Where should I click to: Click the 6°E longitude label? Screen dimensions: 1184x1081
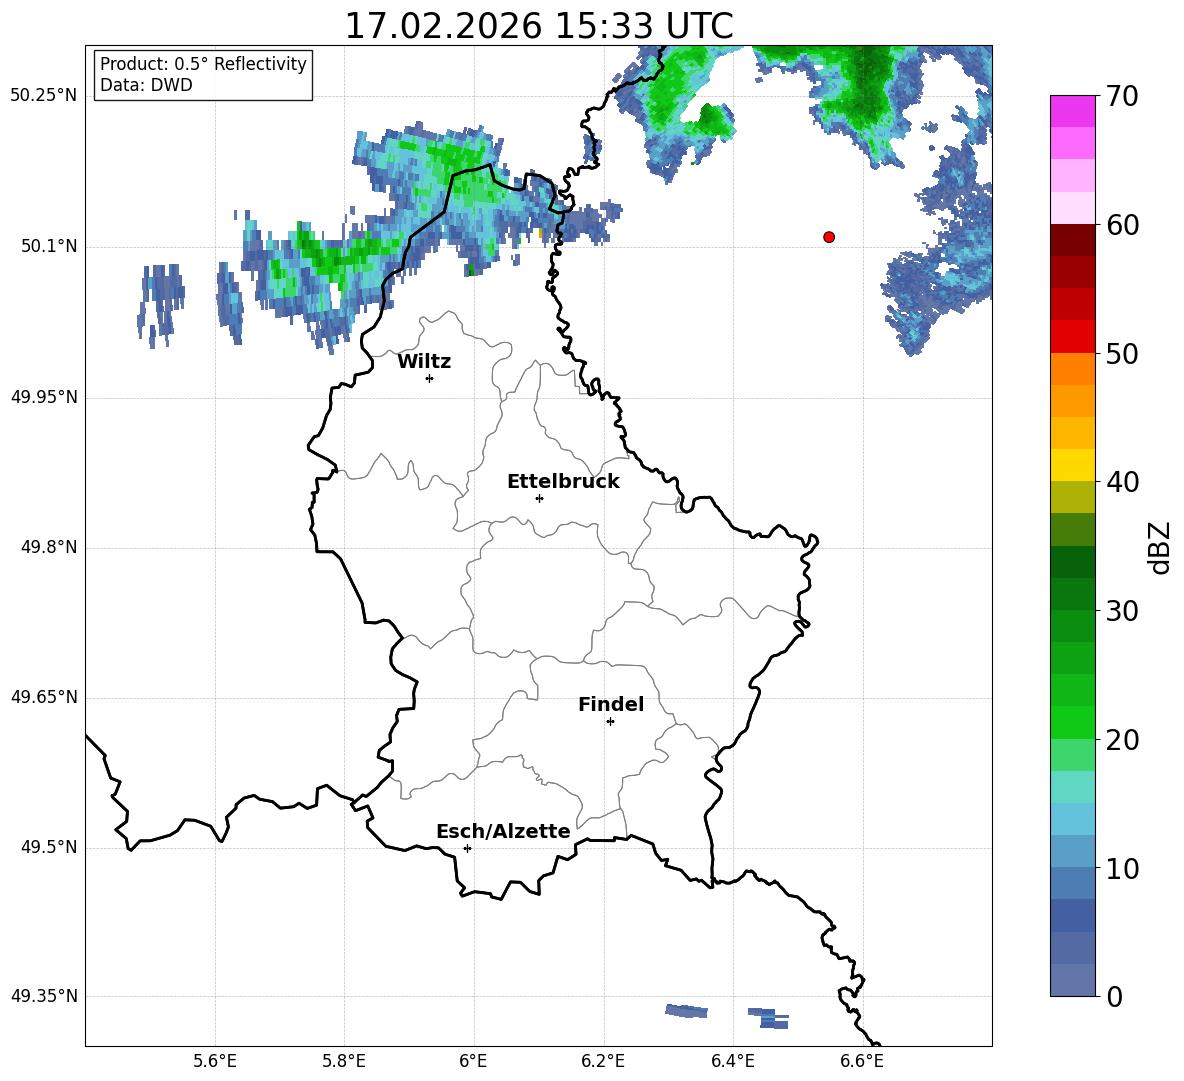(x=473, y=1061)
